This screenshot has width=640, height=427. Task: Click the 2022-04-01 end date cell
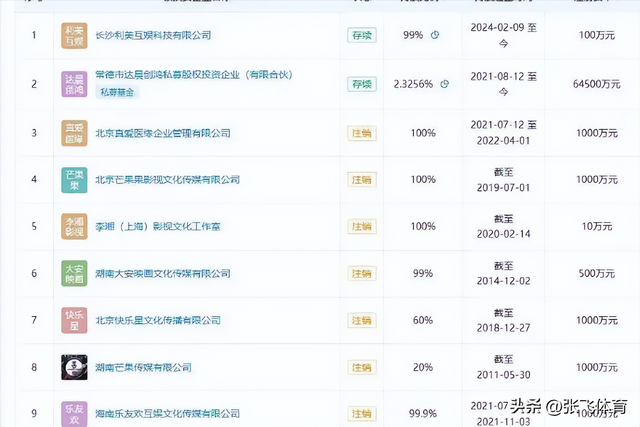[503, 141]
